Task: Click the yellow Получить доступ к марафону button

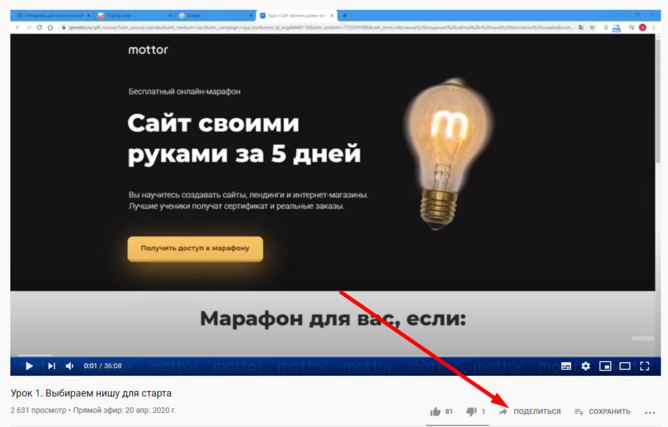Action: click(x=195, y=248)
